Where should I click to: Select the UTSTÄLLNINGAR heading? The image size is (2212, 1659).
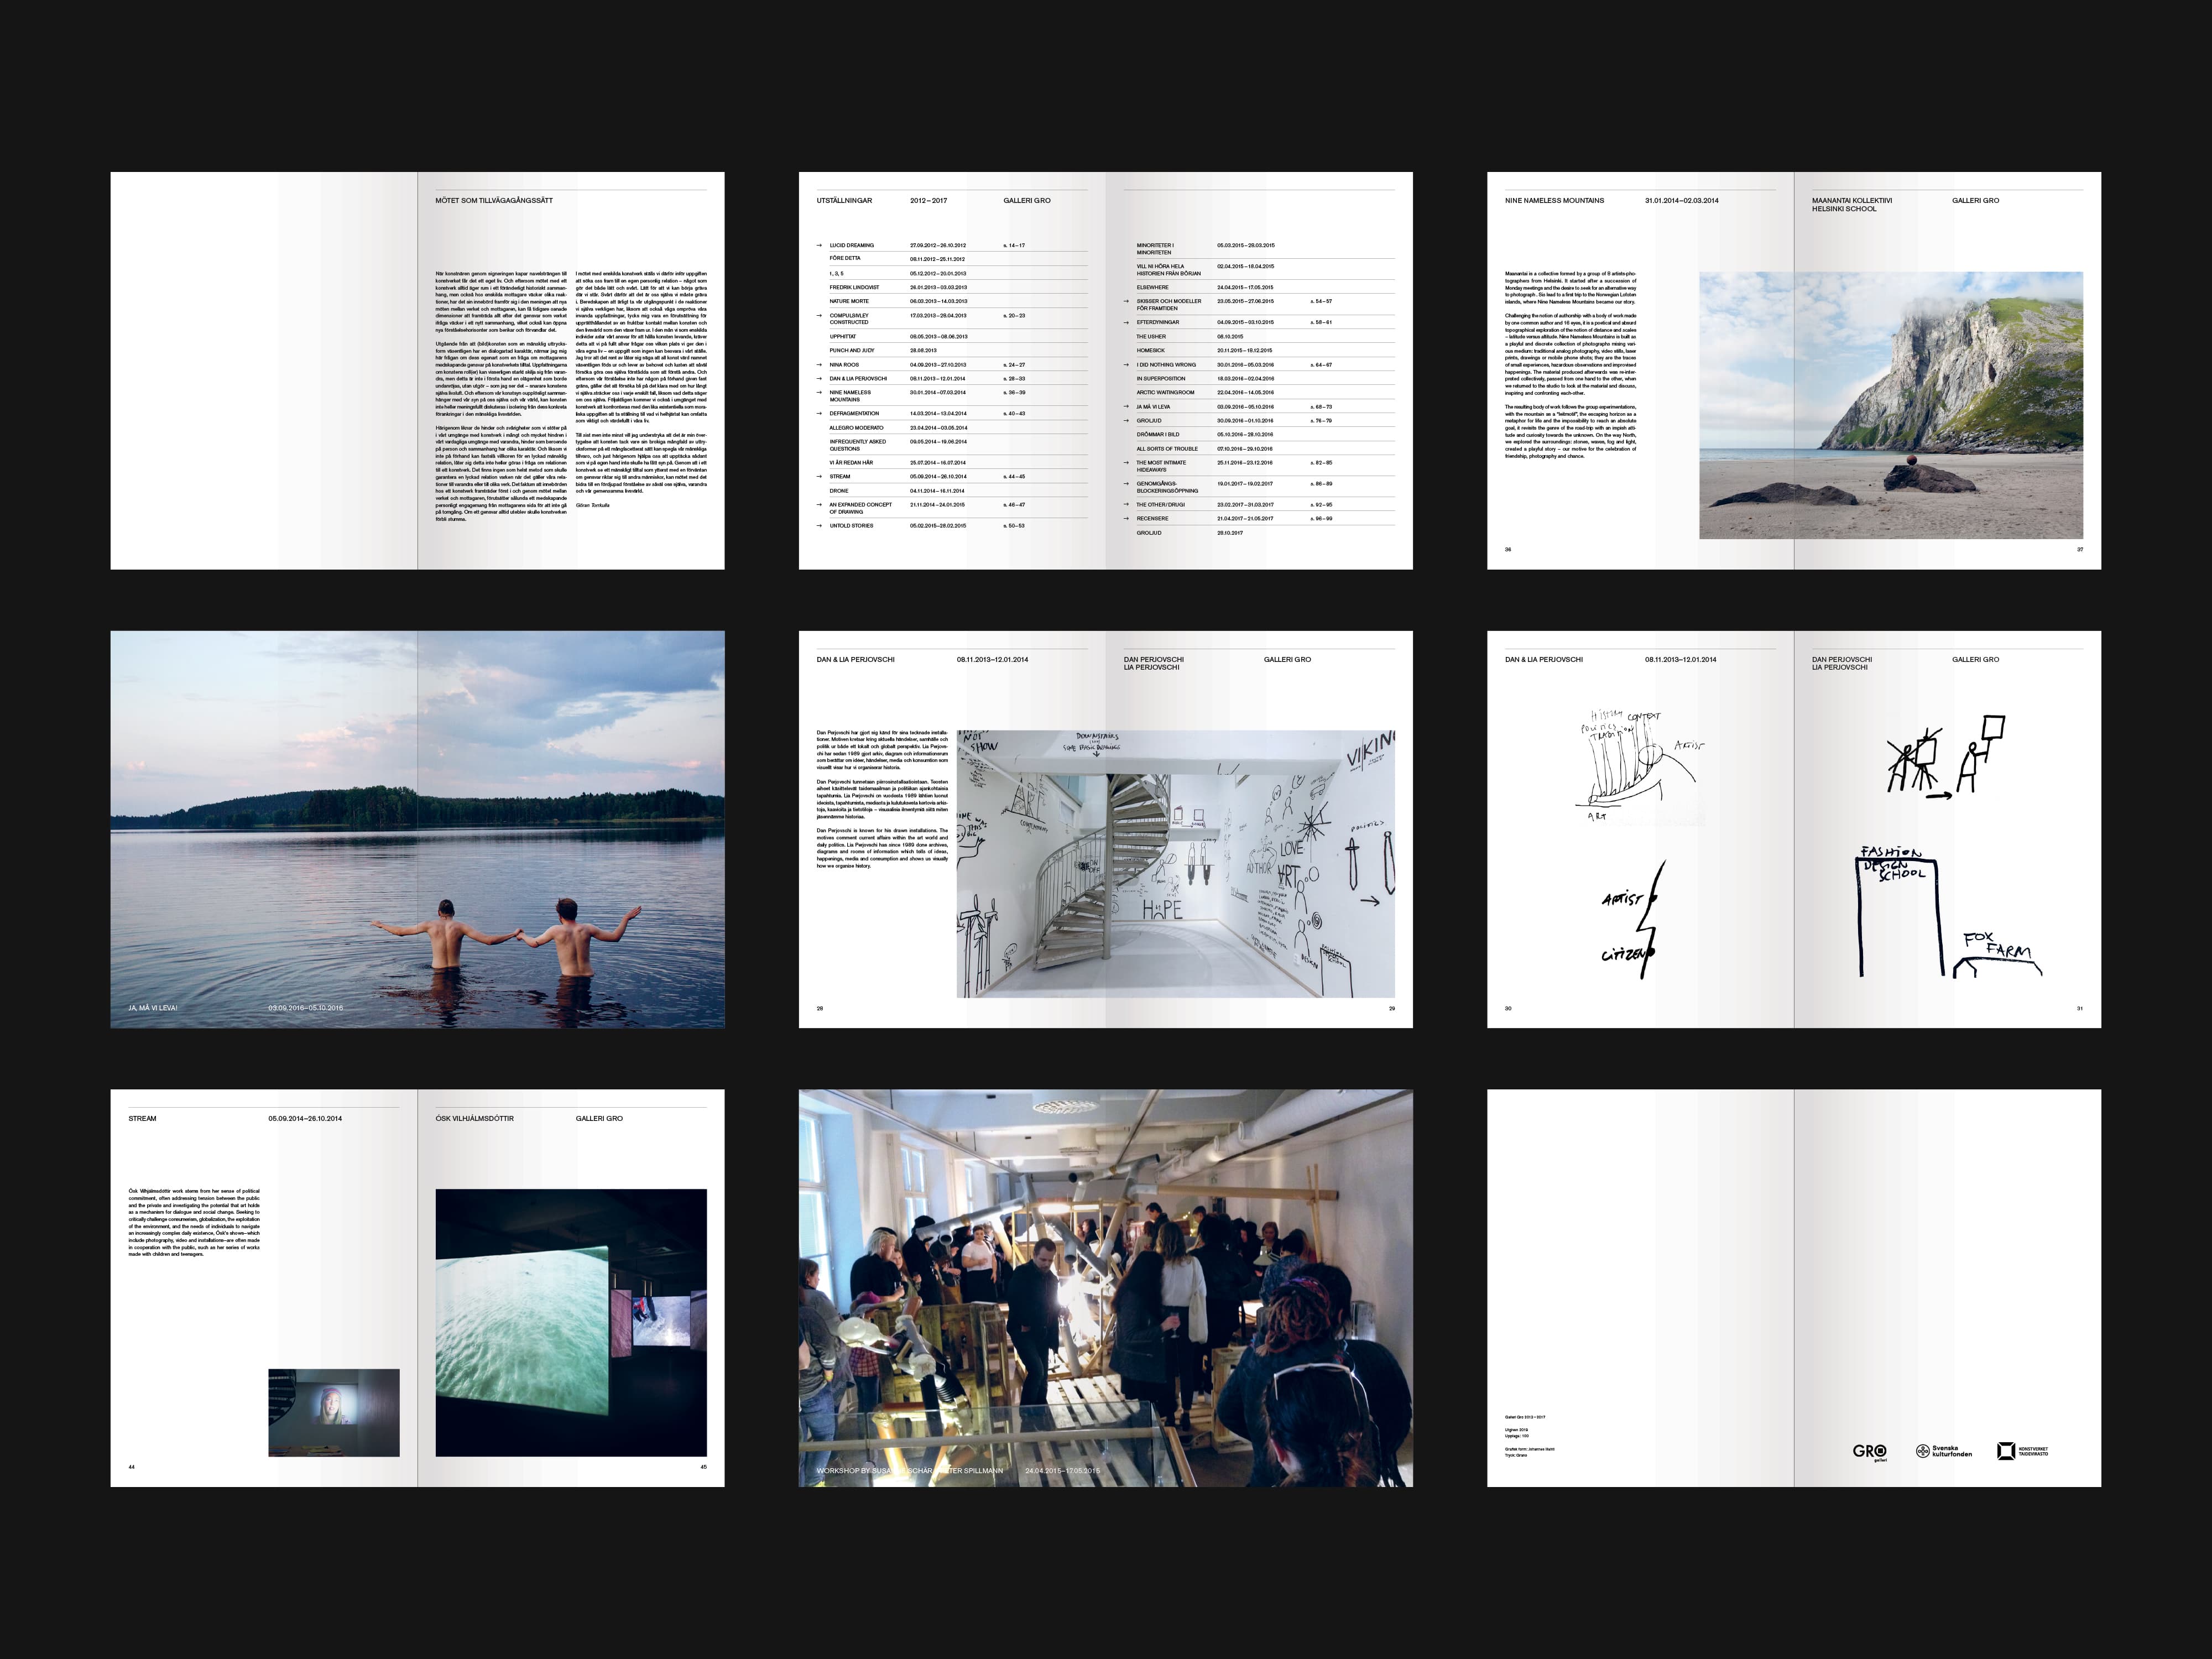point(844,201)
